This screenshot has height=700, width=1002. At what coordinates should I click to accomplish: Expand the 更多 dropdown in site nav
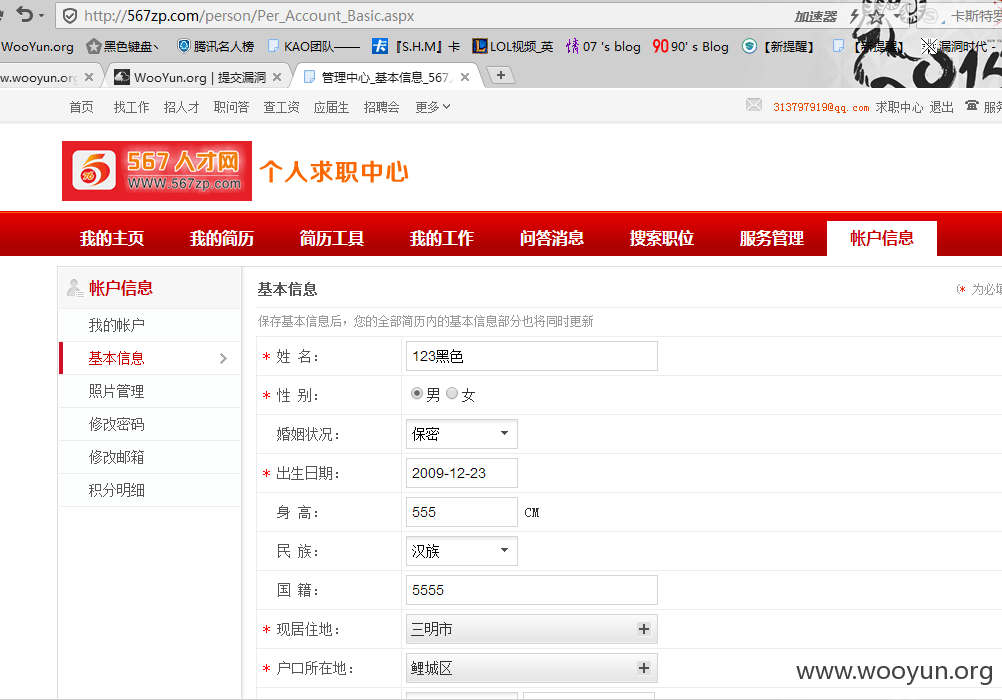(x=433, y=107)
